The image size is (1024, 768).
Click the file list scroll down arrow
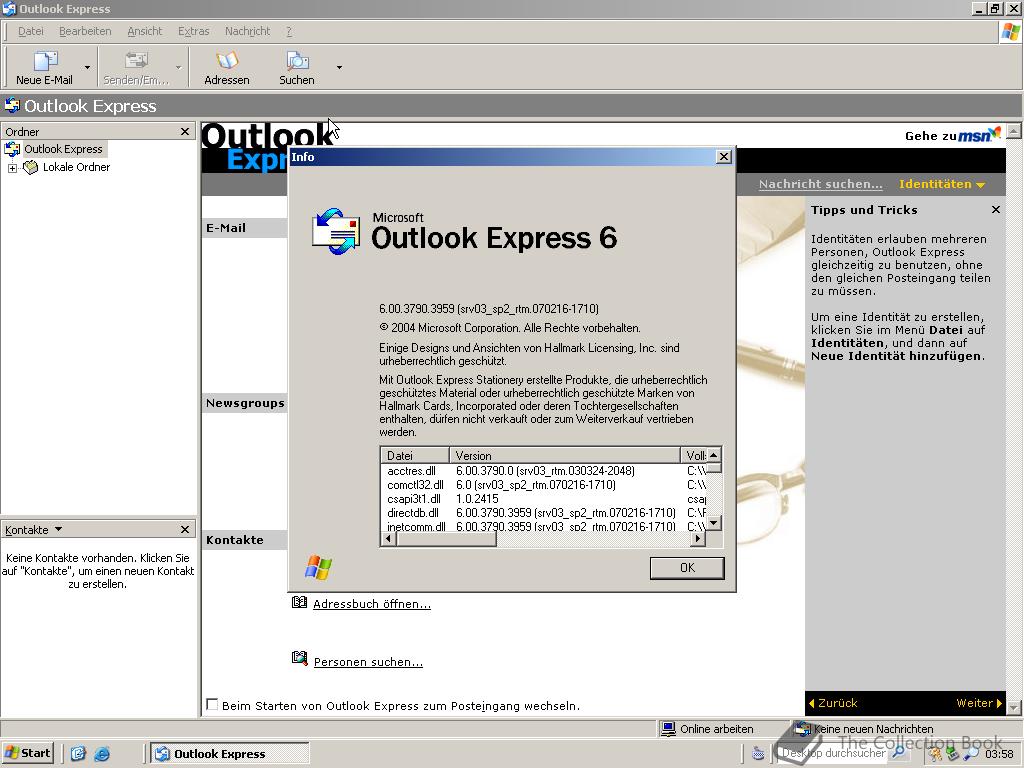tap(714, 522)
